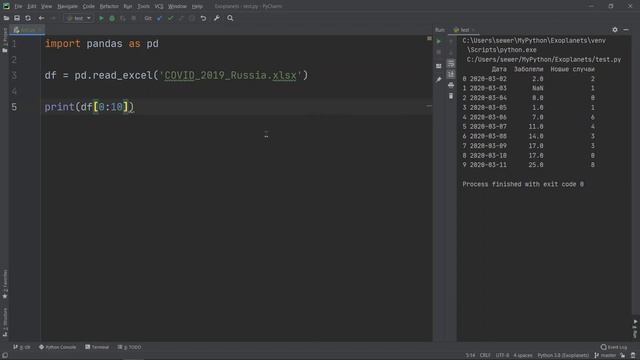Click the Rollback undo arrow icon
Screen dimensions: 640x360
203,18
